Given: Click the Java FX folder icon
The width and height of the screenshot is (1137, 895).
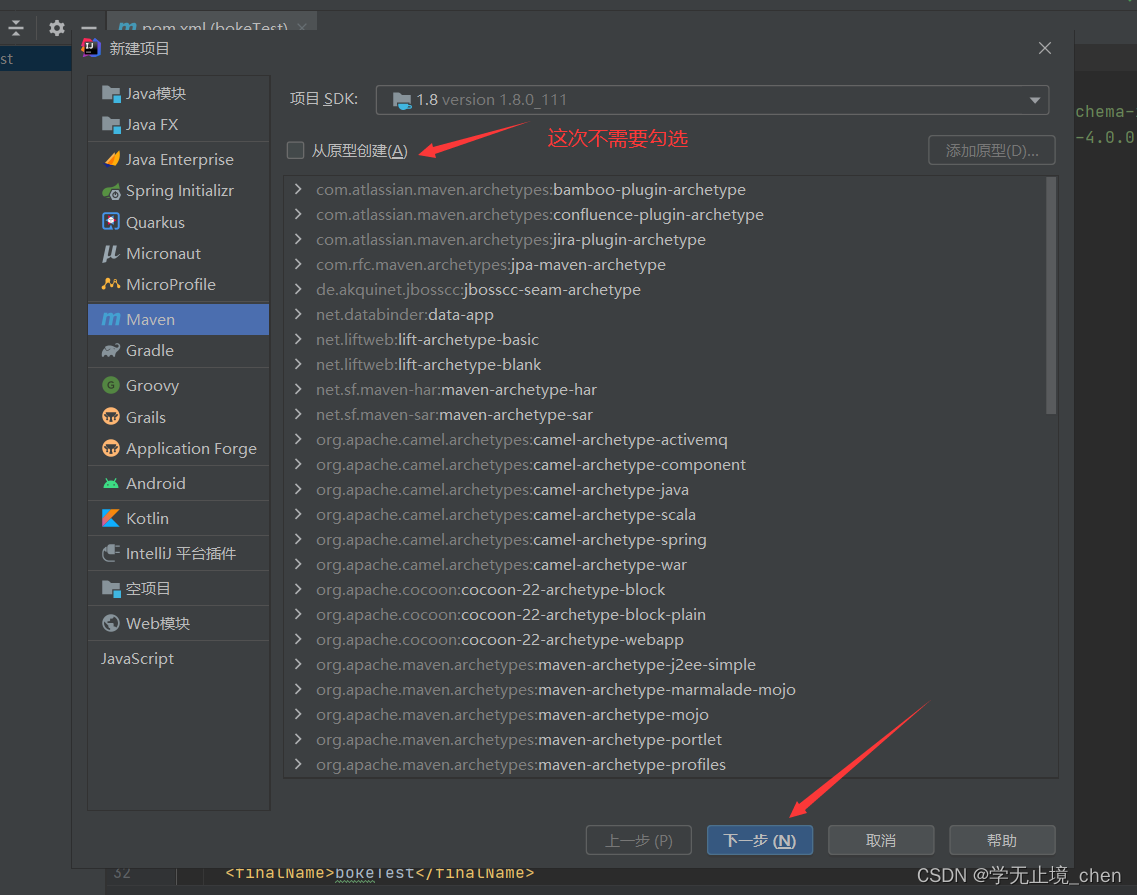Looking at the screenshot, I should click(x=111, y=125).
